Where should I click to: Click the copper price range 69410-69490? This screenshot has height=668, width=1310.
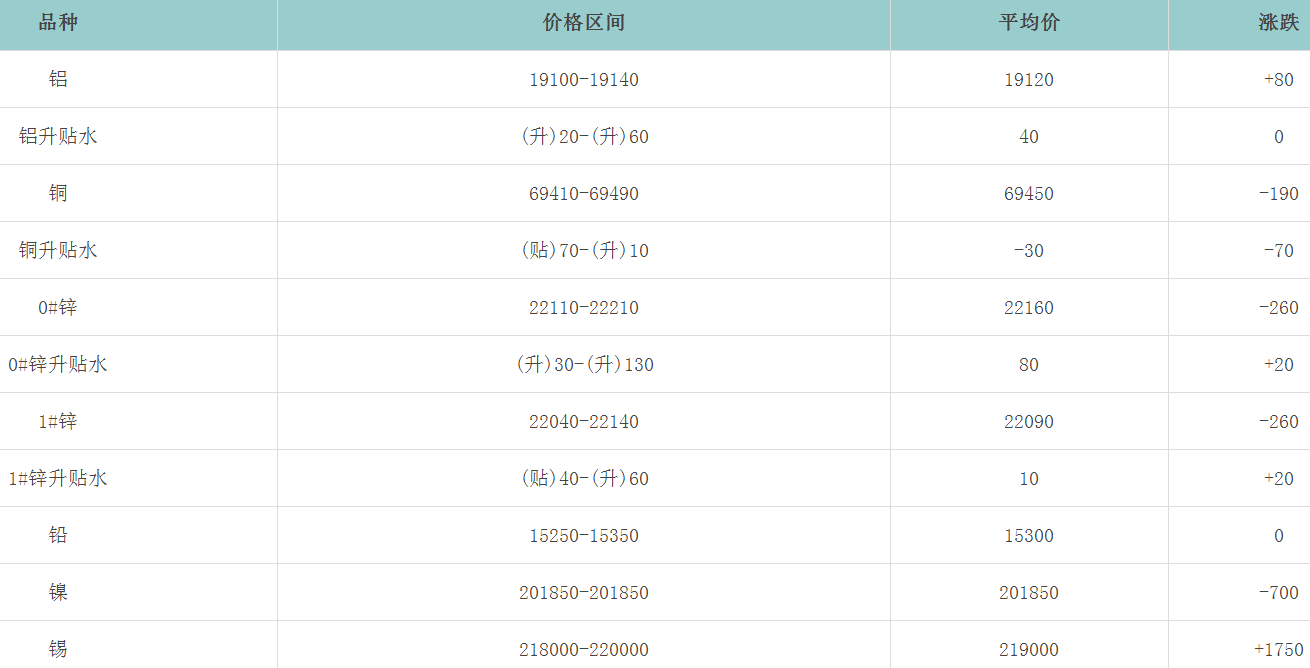coord(583,194)
